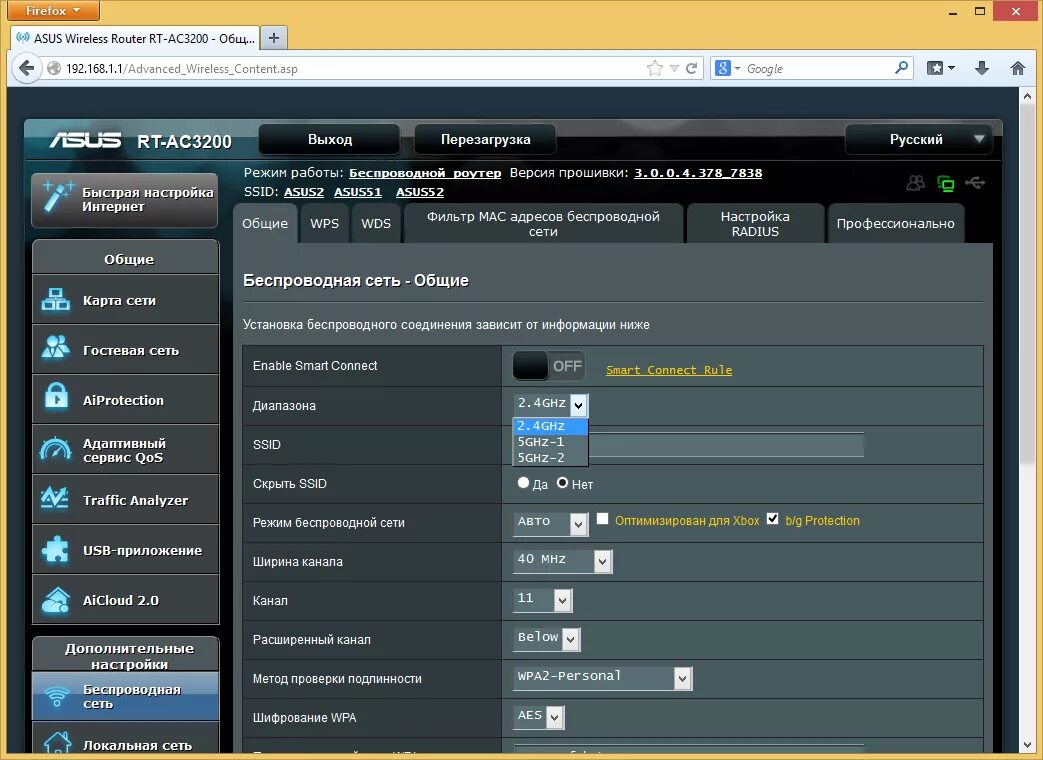Open the bookmarks menu icon
Image resolution: width=1043 pixels, height=760 pixels.
point(941,68)
